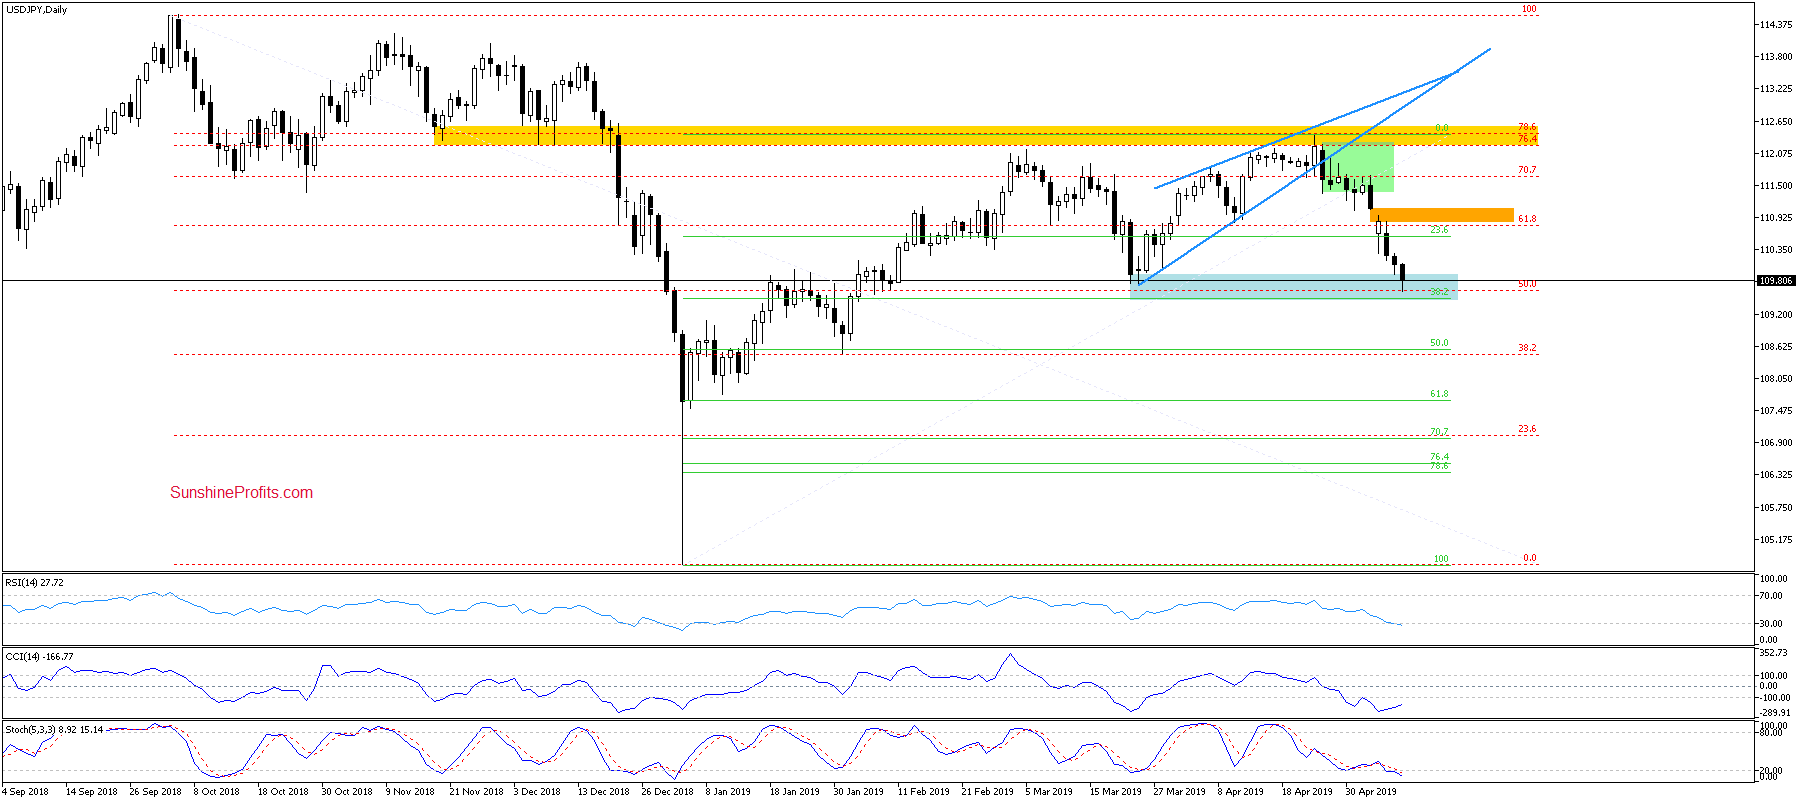1807x803 pixels.
Task: Click the 3 Dec 2018 date label
Action: click(537, 792)
